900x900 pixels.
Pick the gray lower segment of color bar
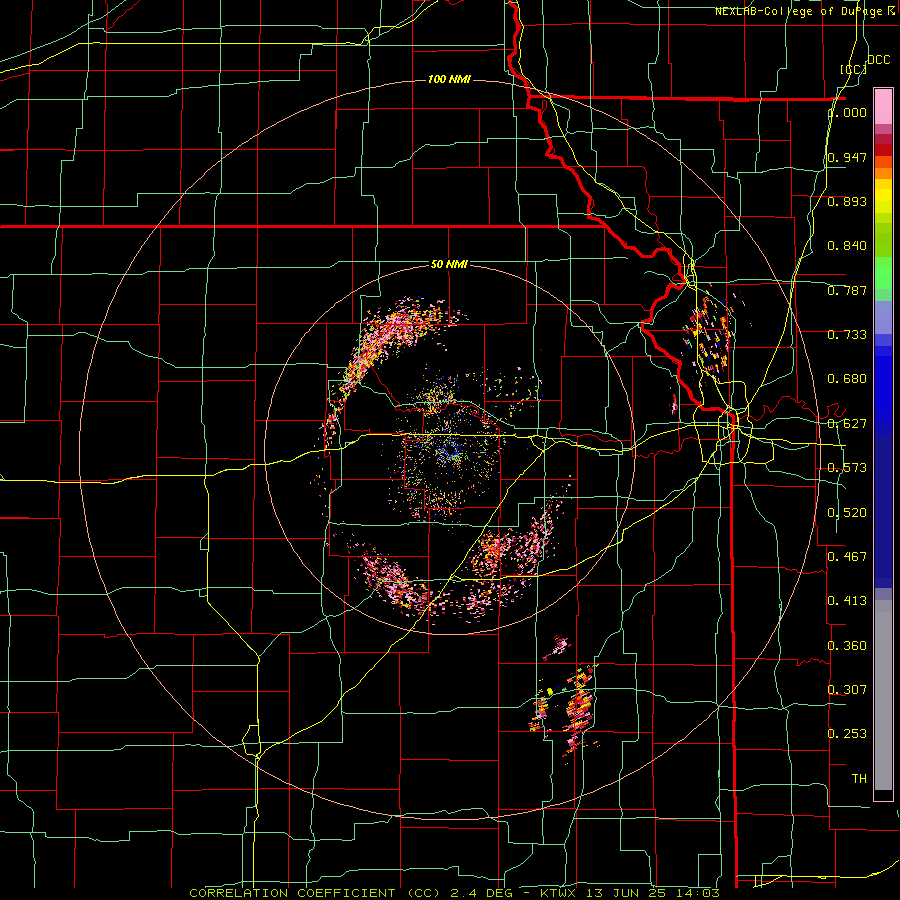883,695
